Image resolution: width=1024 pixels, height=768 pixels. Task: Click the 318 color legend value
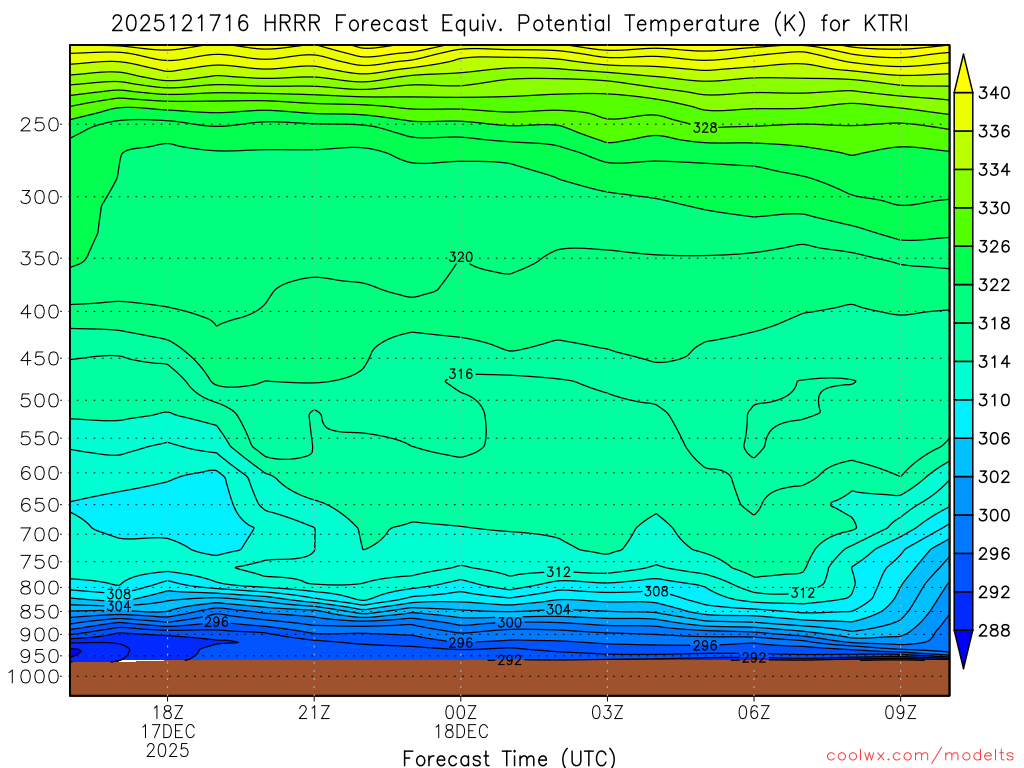[994, 323]
